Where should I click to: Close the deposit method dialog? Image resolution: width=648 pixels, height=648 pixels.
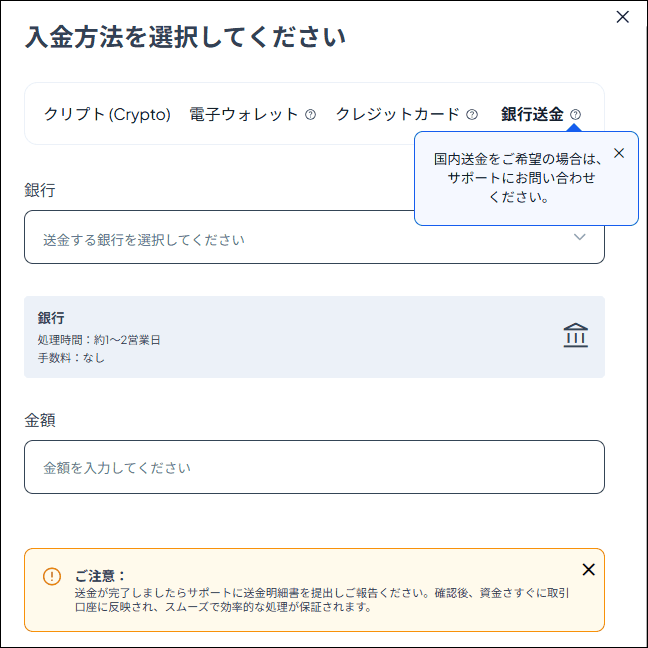coord(622,16)
